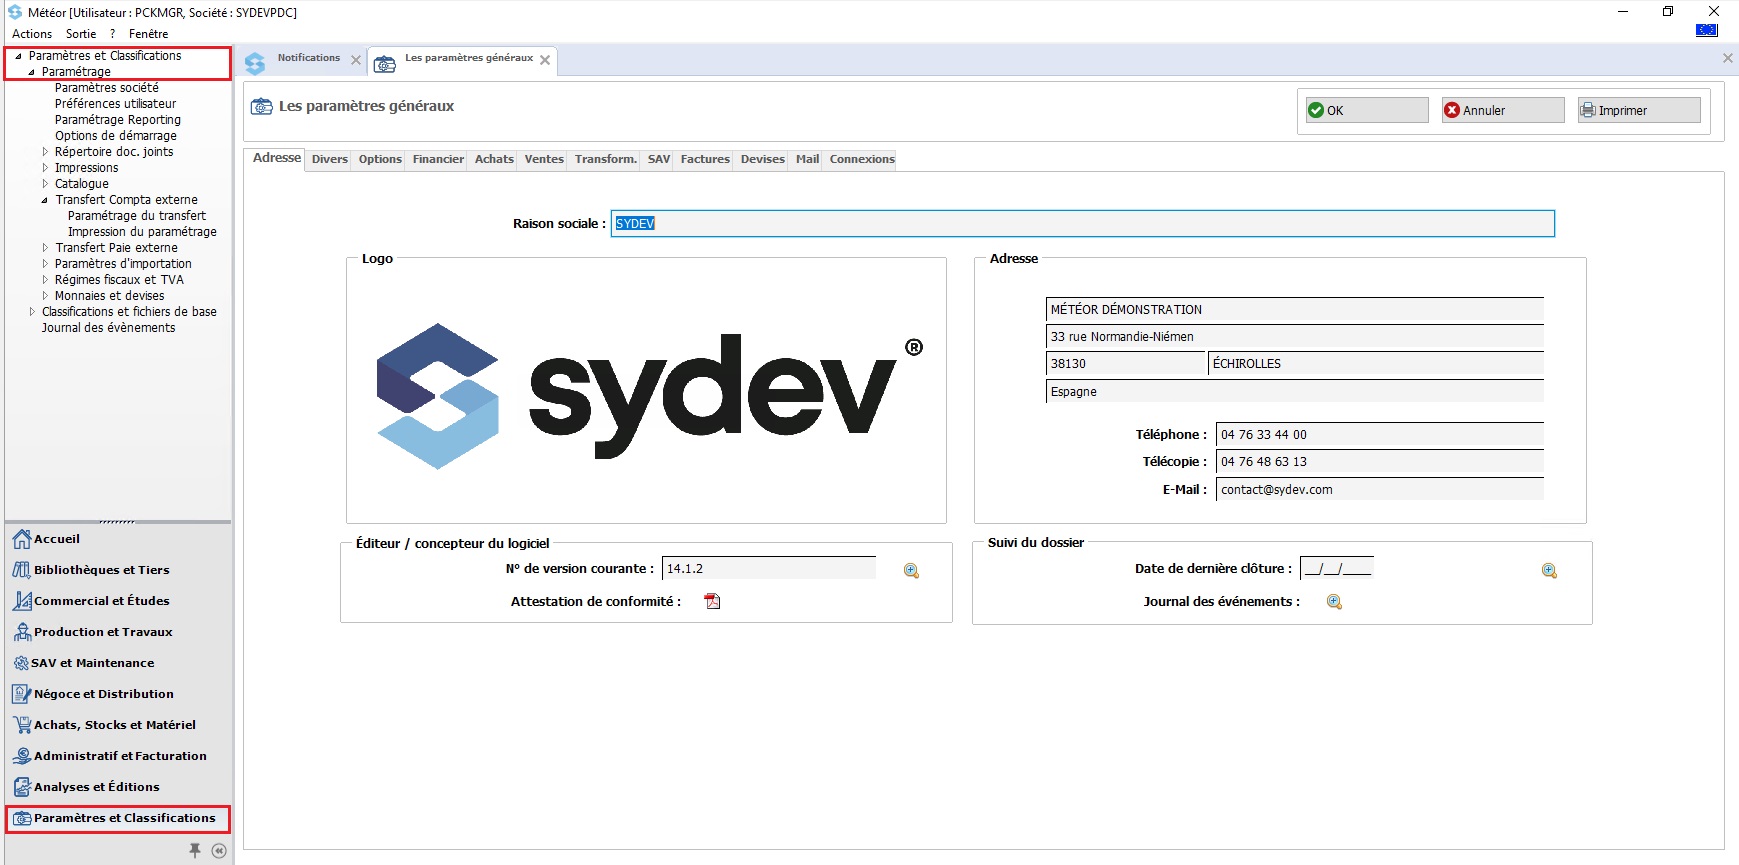
Task: Switch to the SAV tab
Action: coord(659,159)
